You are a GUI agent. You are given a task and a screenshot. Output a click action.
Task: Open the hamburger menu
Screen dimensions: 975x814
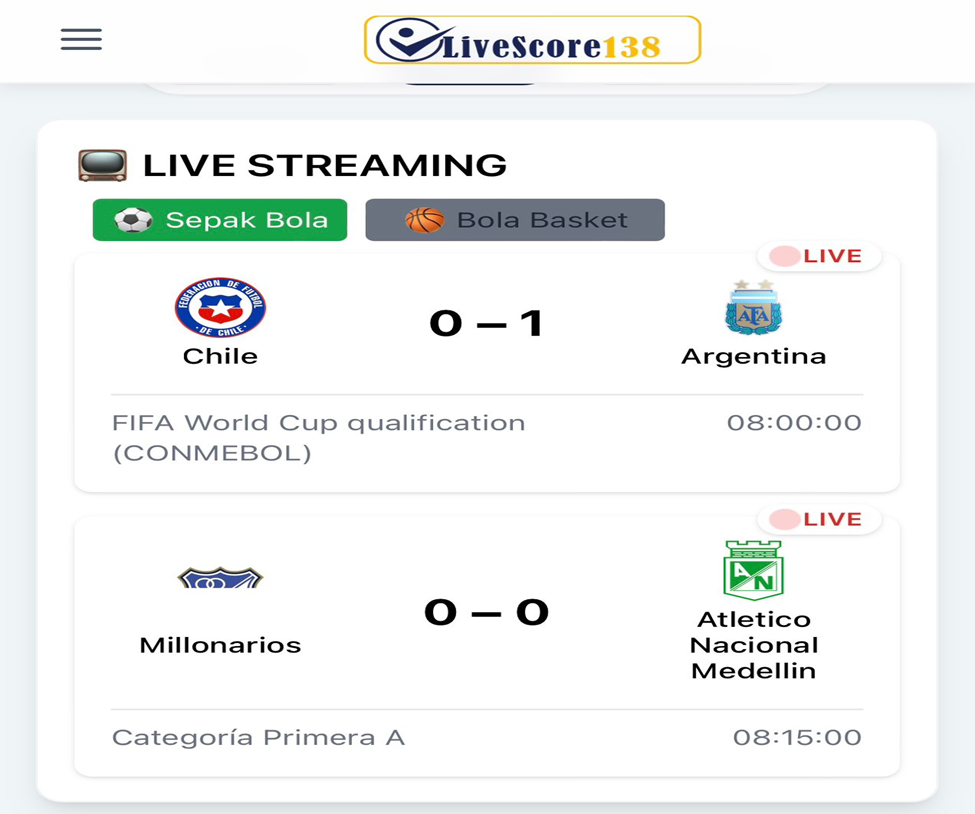tap(81, 40)
